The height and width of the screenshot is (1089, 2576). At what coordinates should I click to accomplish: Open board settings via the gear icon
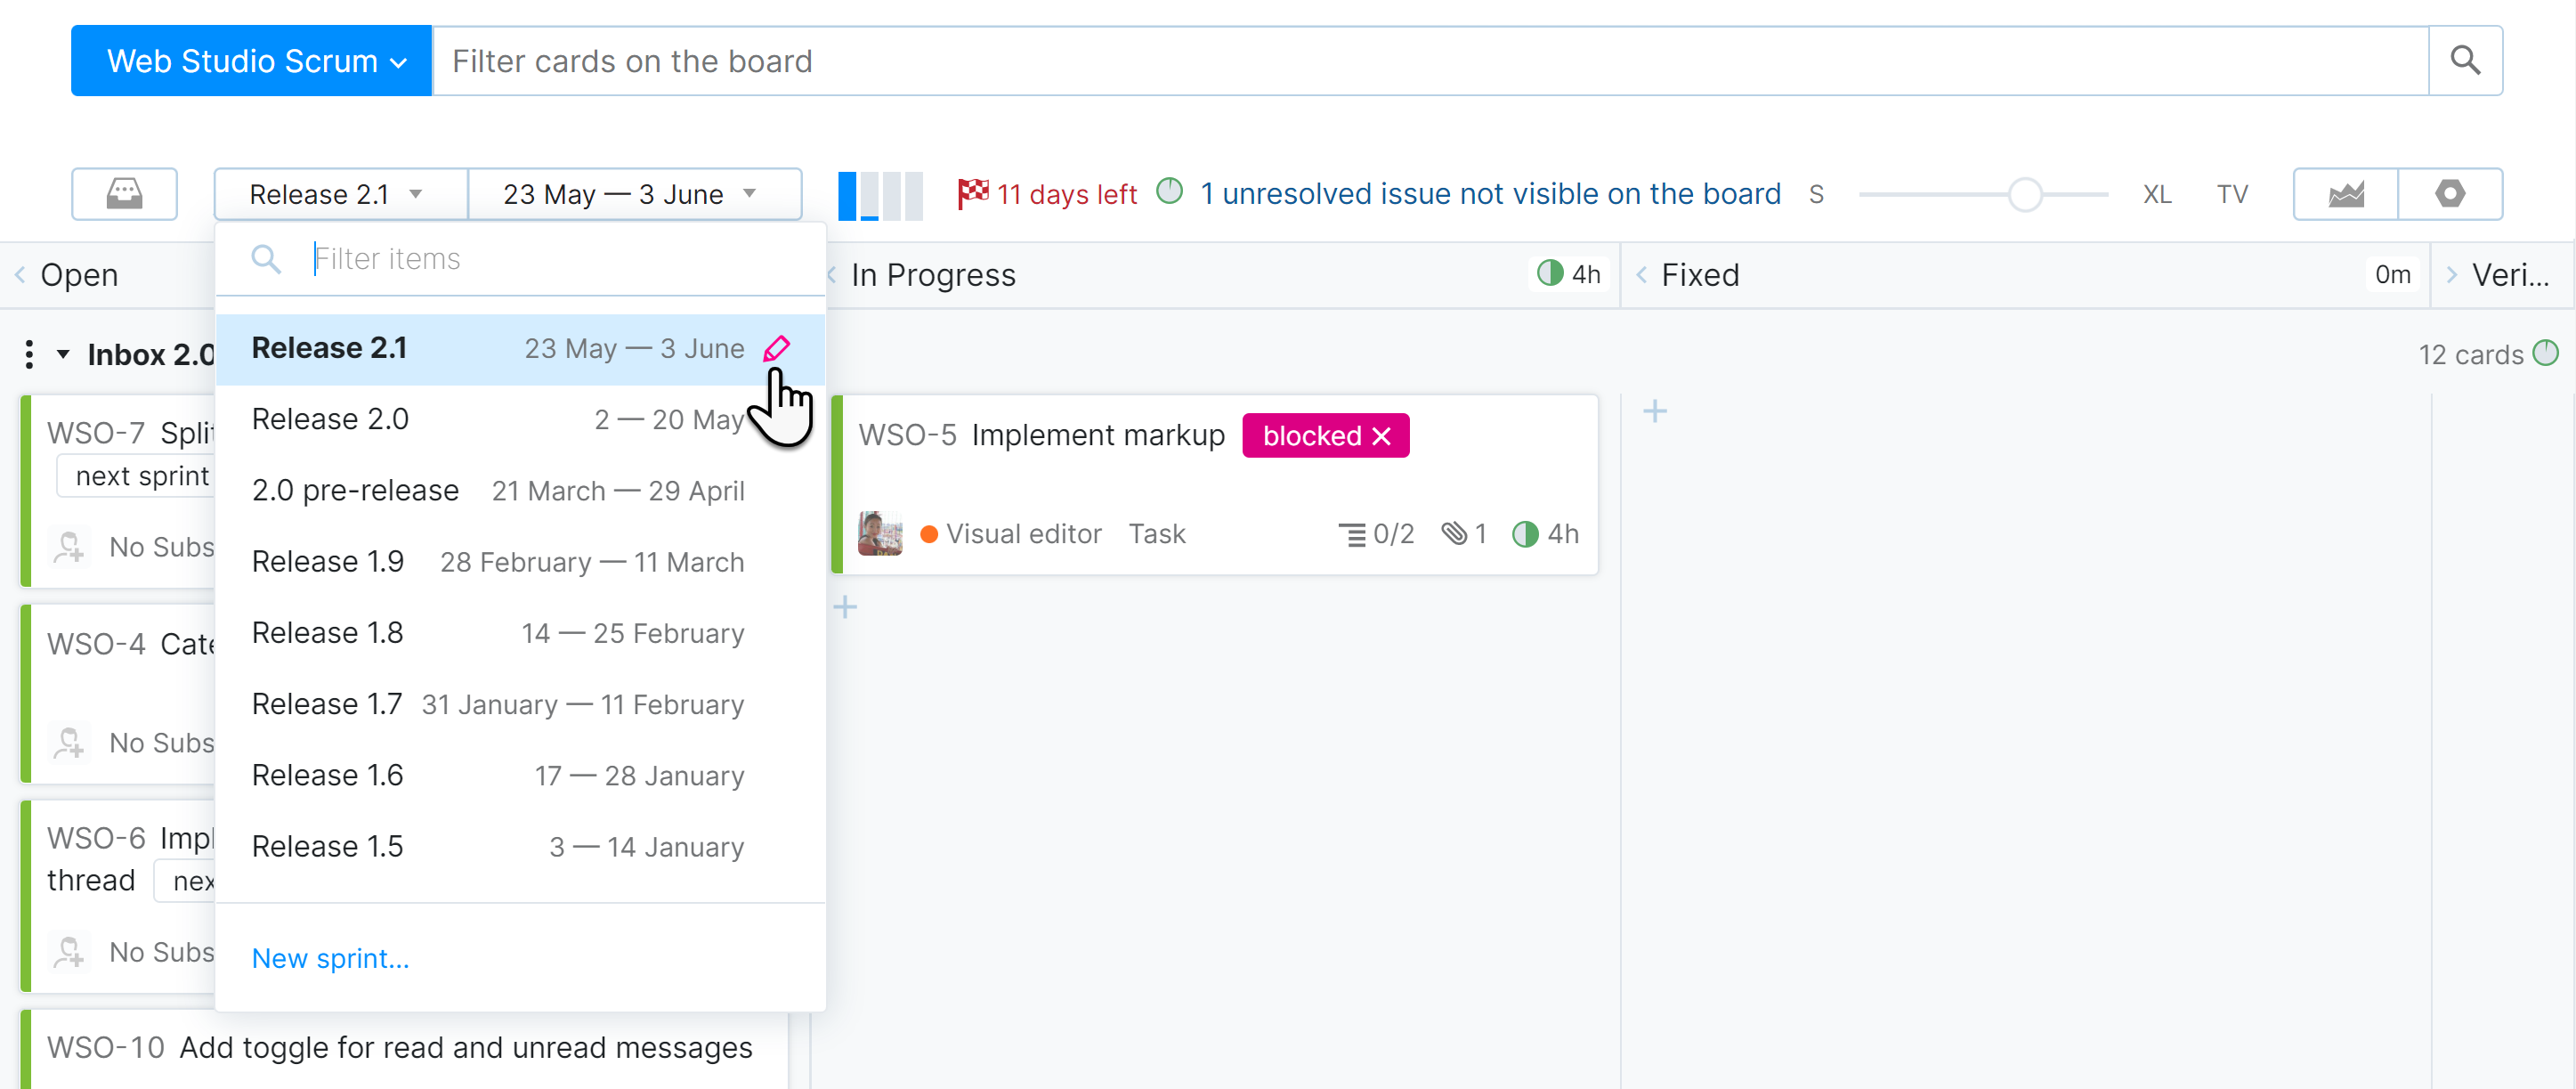pyautogui.click(x=2450, y=194)
